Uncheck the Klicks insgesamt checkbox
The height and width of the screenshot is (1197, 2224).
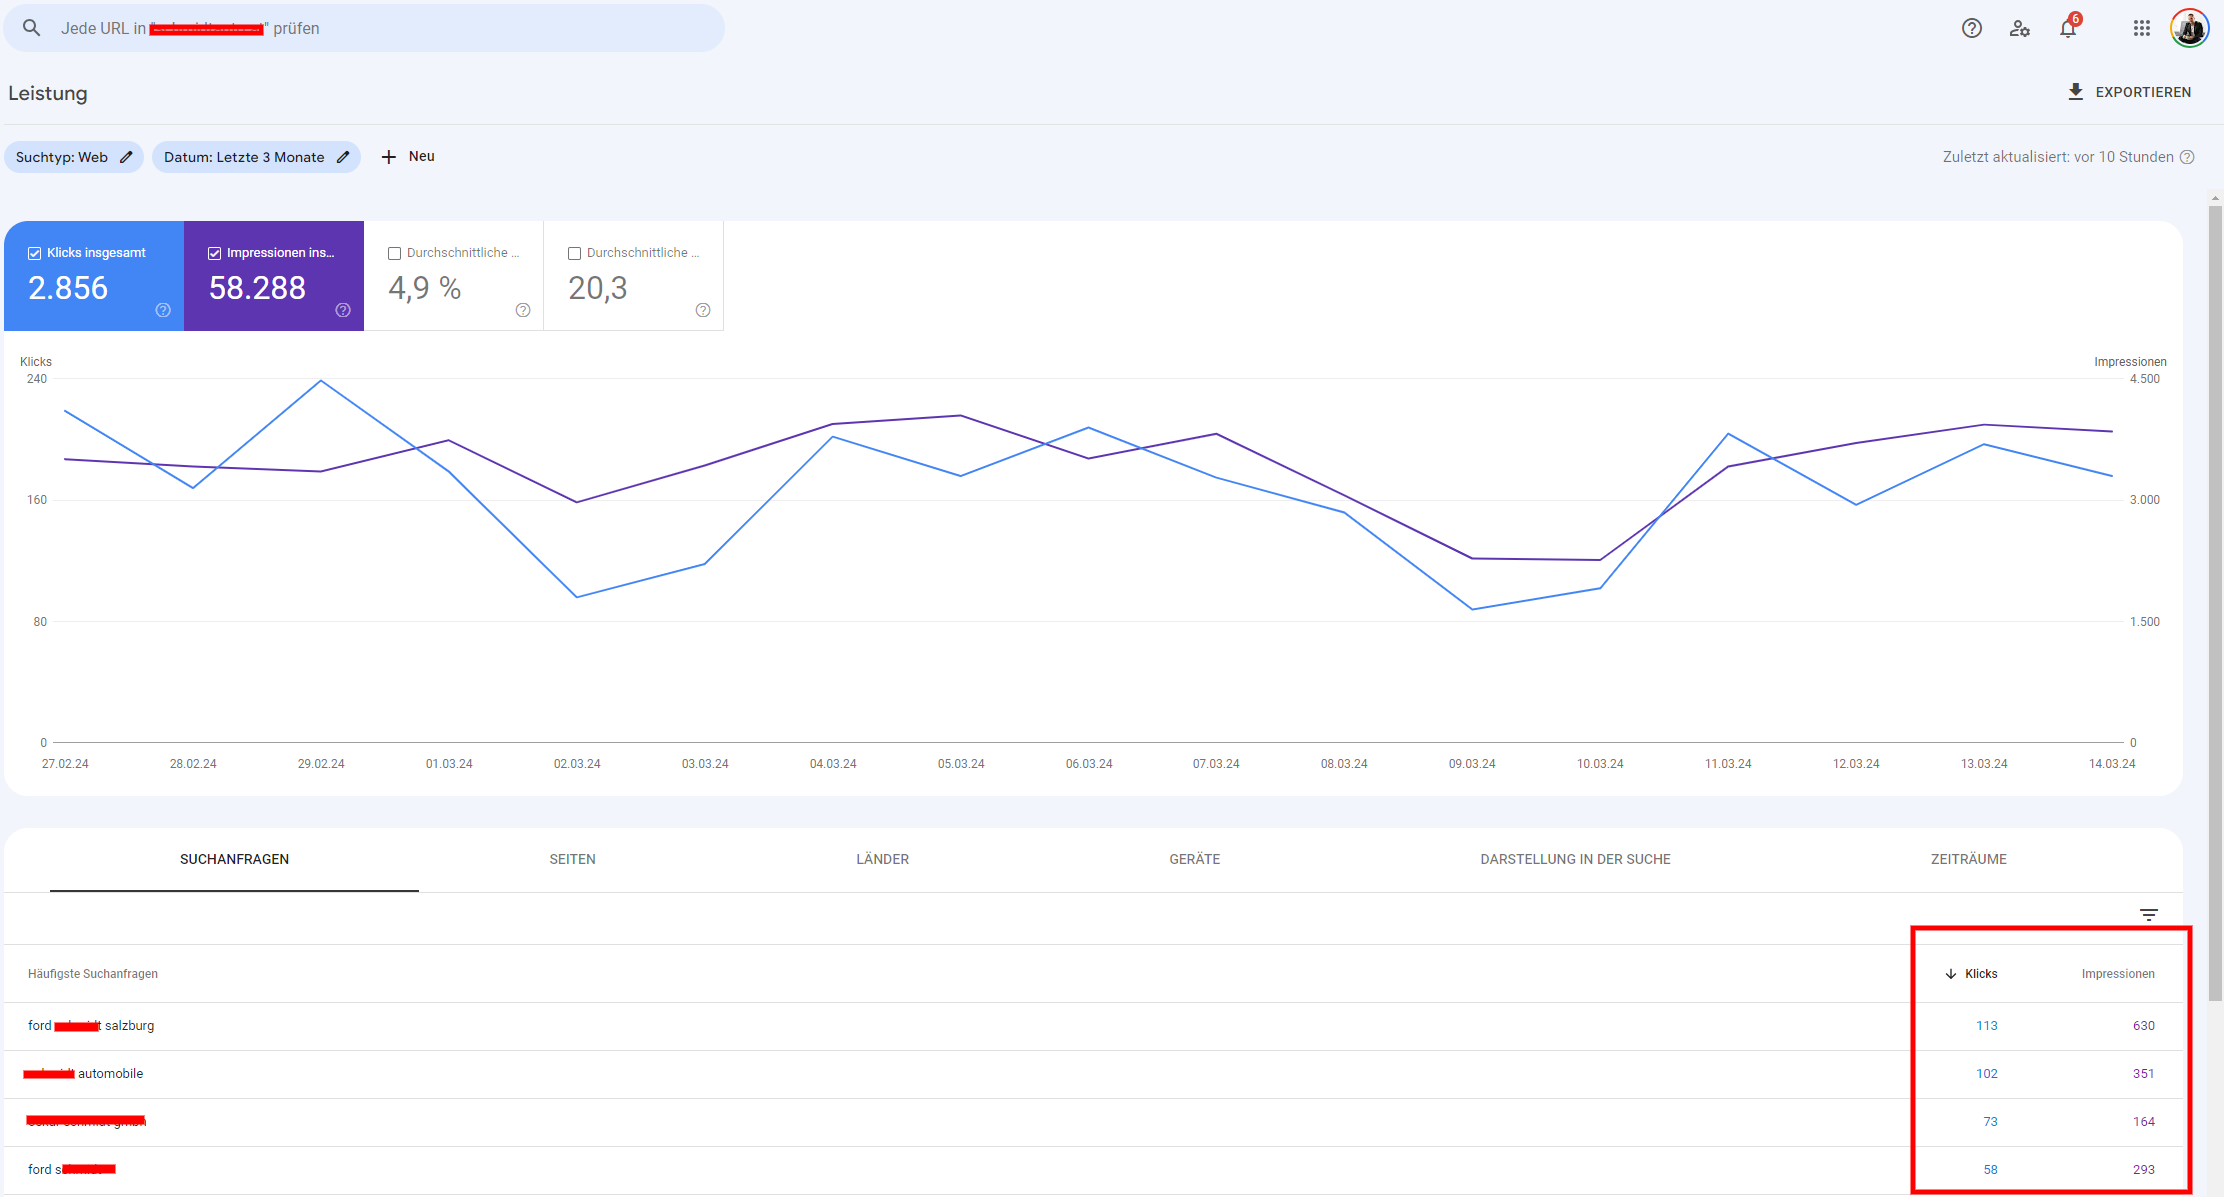35,253
